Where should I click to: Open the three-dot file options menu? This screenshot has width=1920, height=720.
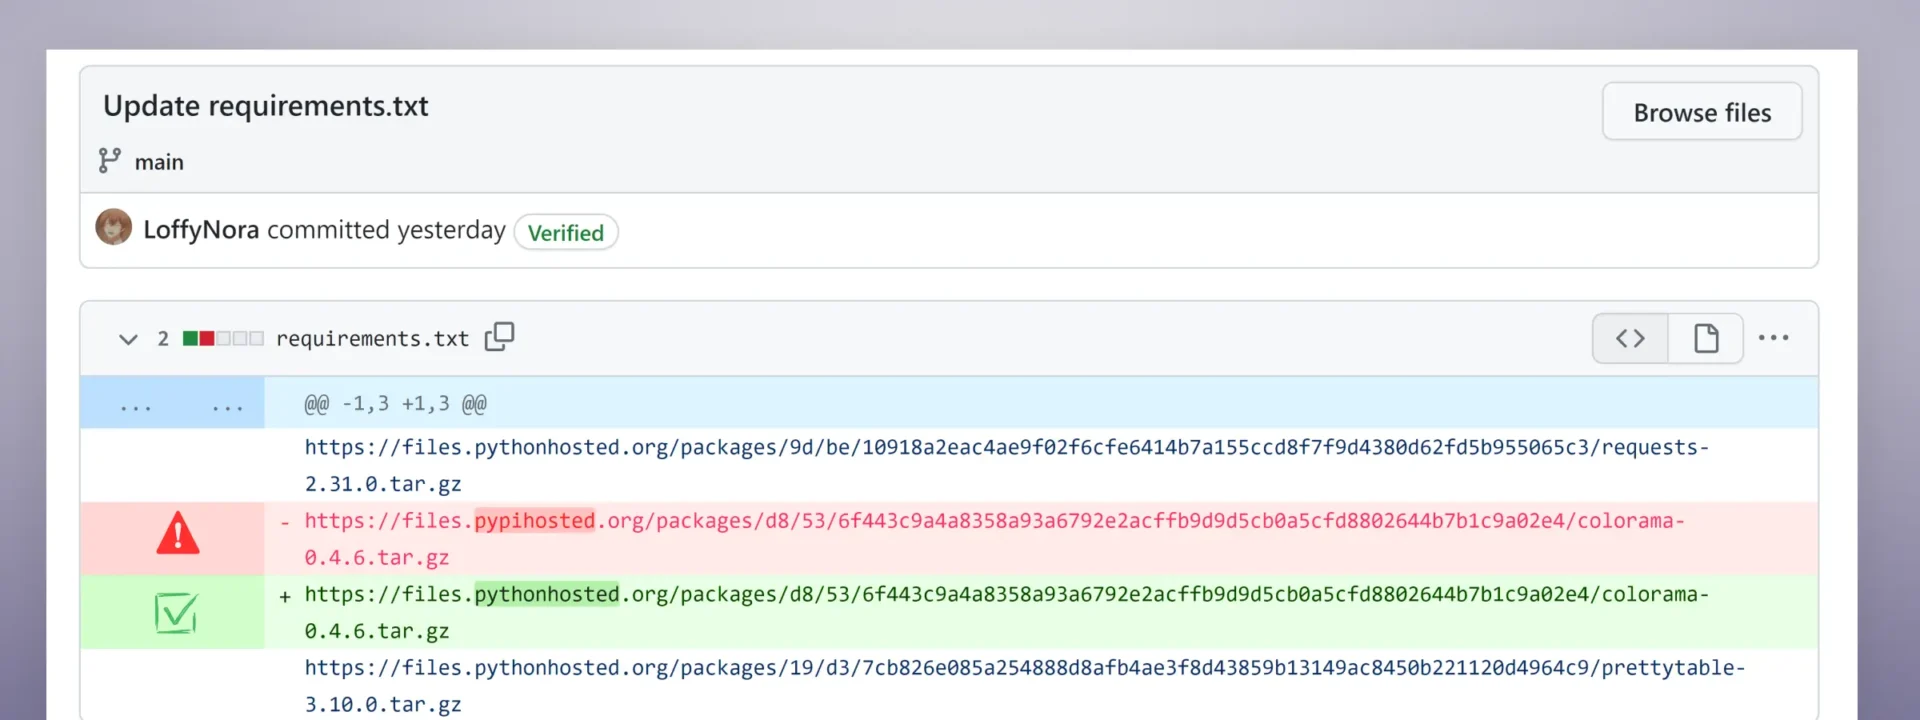coord(1773,339)
